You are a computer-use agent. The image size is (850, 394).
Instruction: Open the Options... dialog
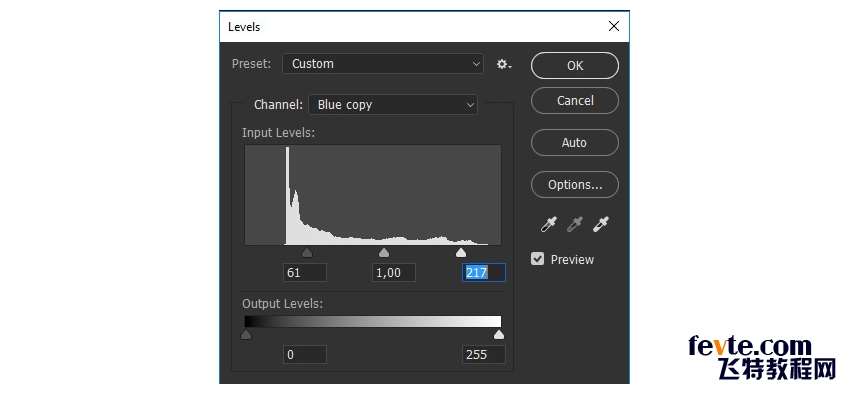coord(575,185)
